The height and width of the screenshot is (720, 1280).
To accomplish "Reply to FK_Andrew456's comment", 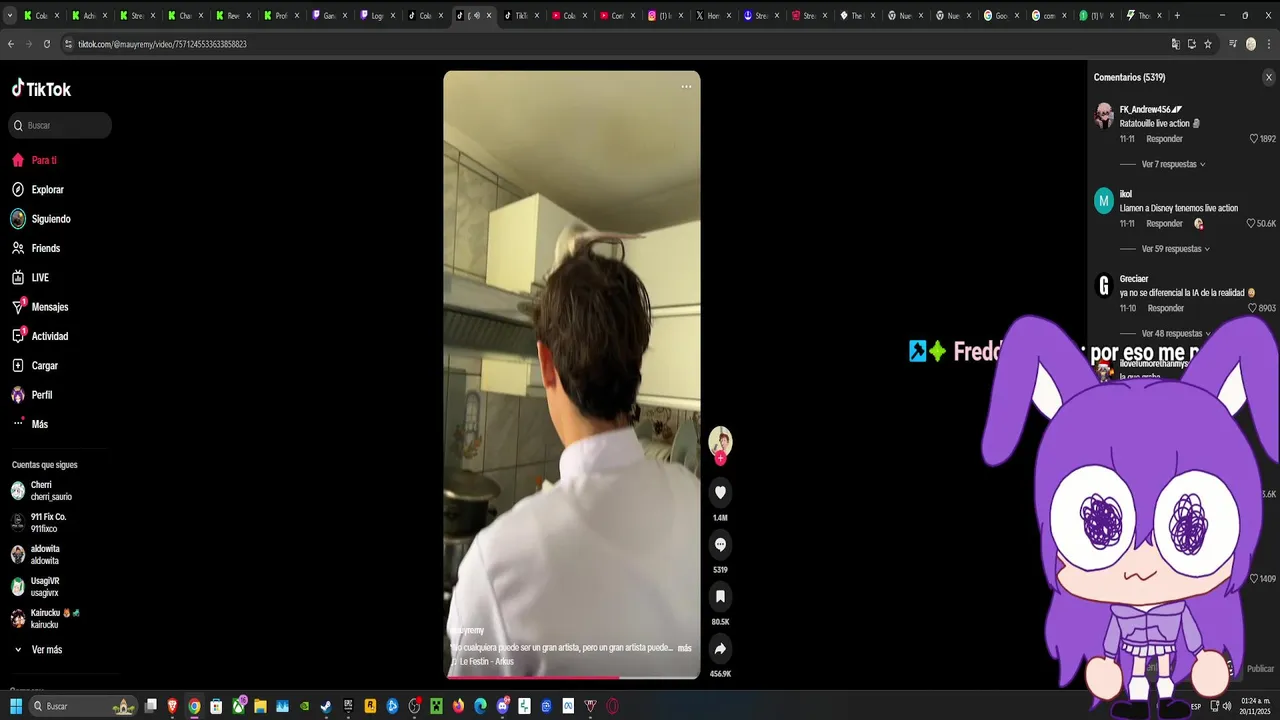I will [1164, 139].
